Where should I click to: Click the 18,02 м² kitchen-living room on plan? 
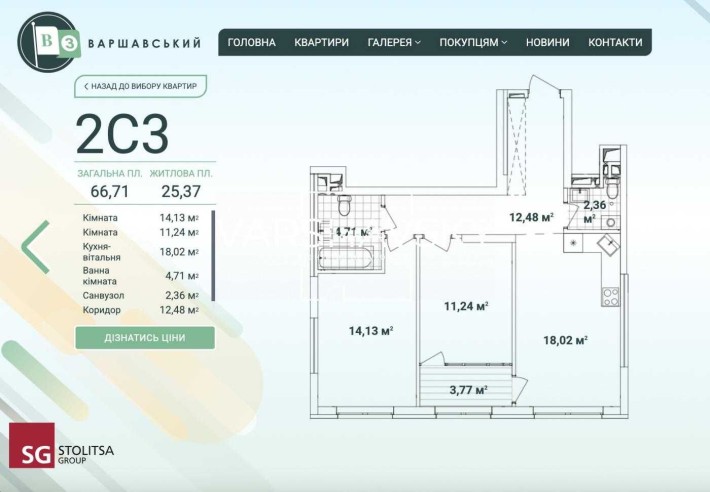[x=566, y=340]
